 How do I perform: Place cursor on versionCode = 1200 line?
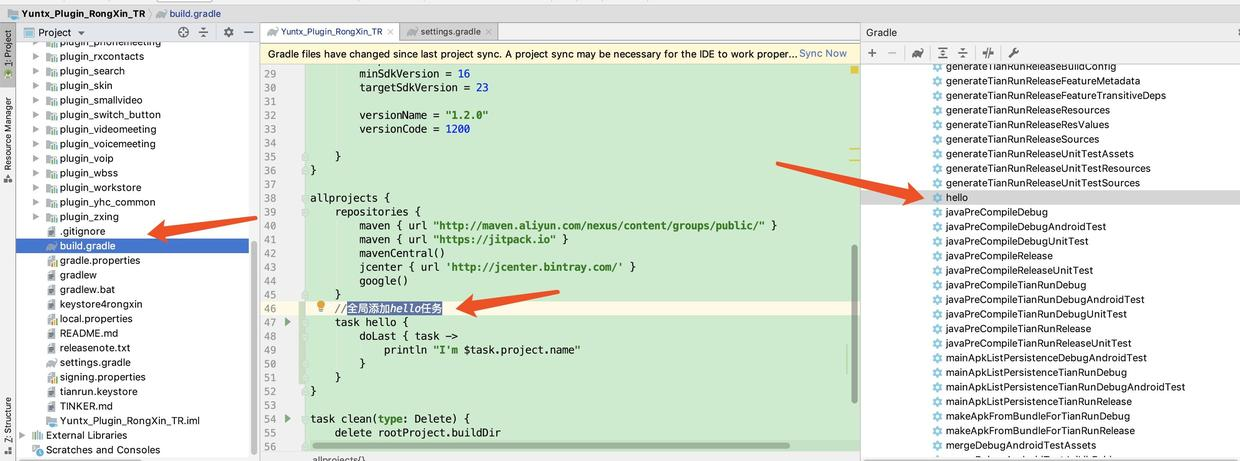coord(414,129)
